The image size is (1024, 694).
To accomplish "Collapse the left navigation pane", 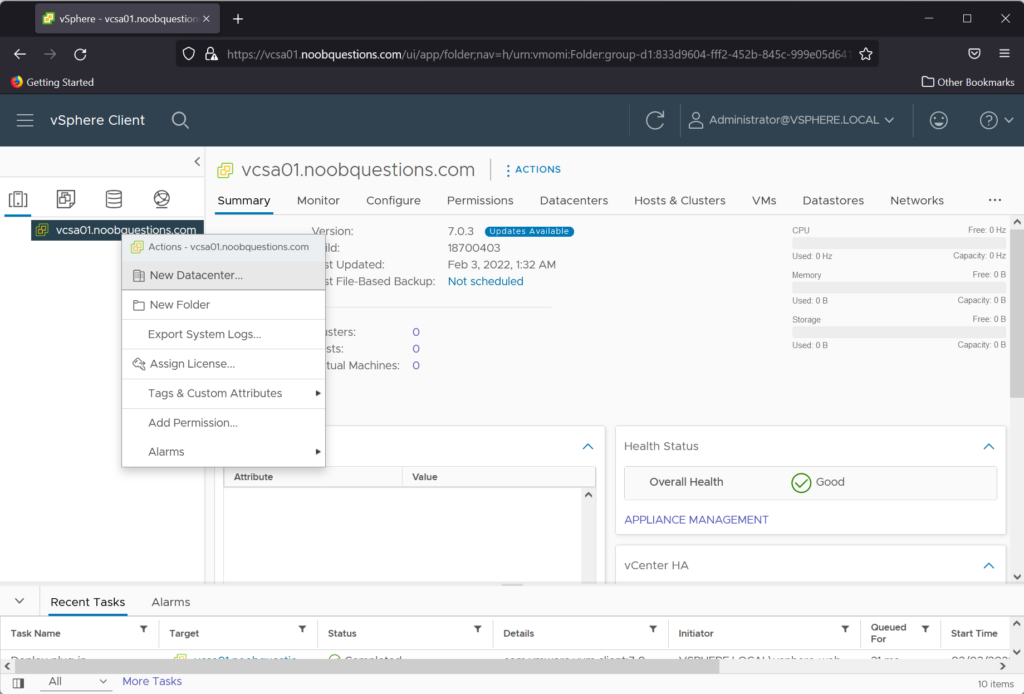I will click(x=197, y=161).
